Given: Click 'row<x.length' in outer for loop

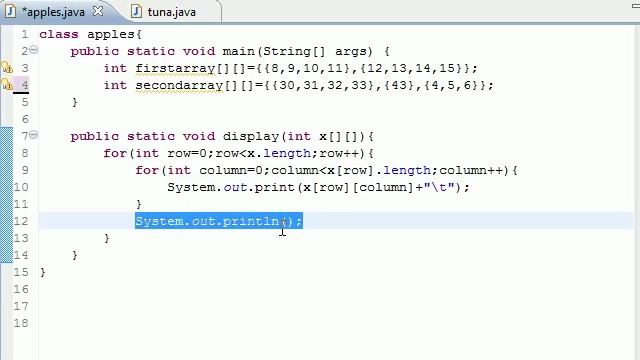Looking at the screenshot, I should 263,153.
